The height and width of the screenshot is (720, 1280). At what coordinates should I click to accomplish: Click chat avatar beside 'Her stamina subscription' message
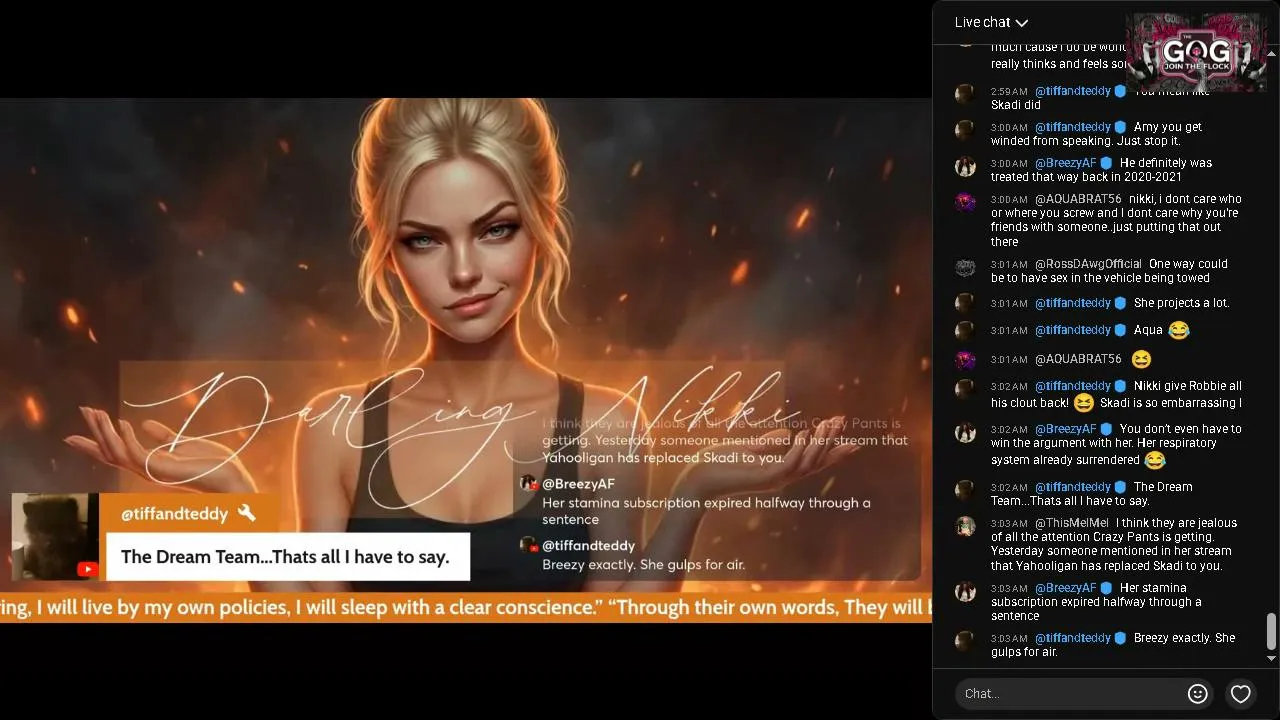pos(965,591)
